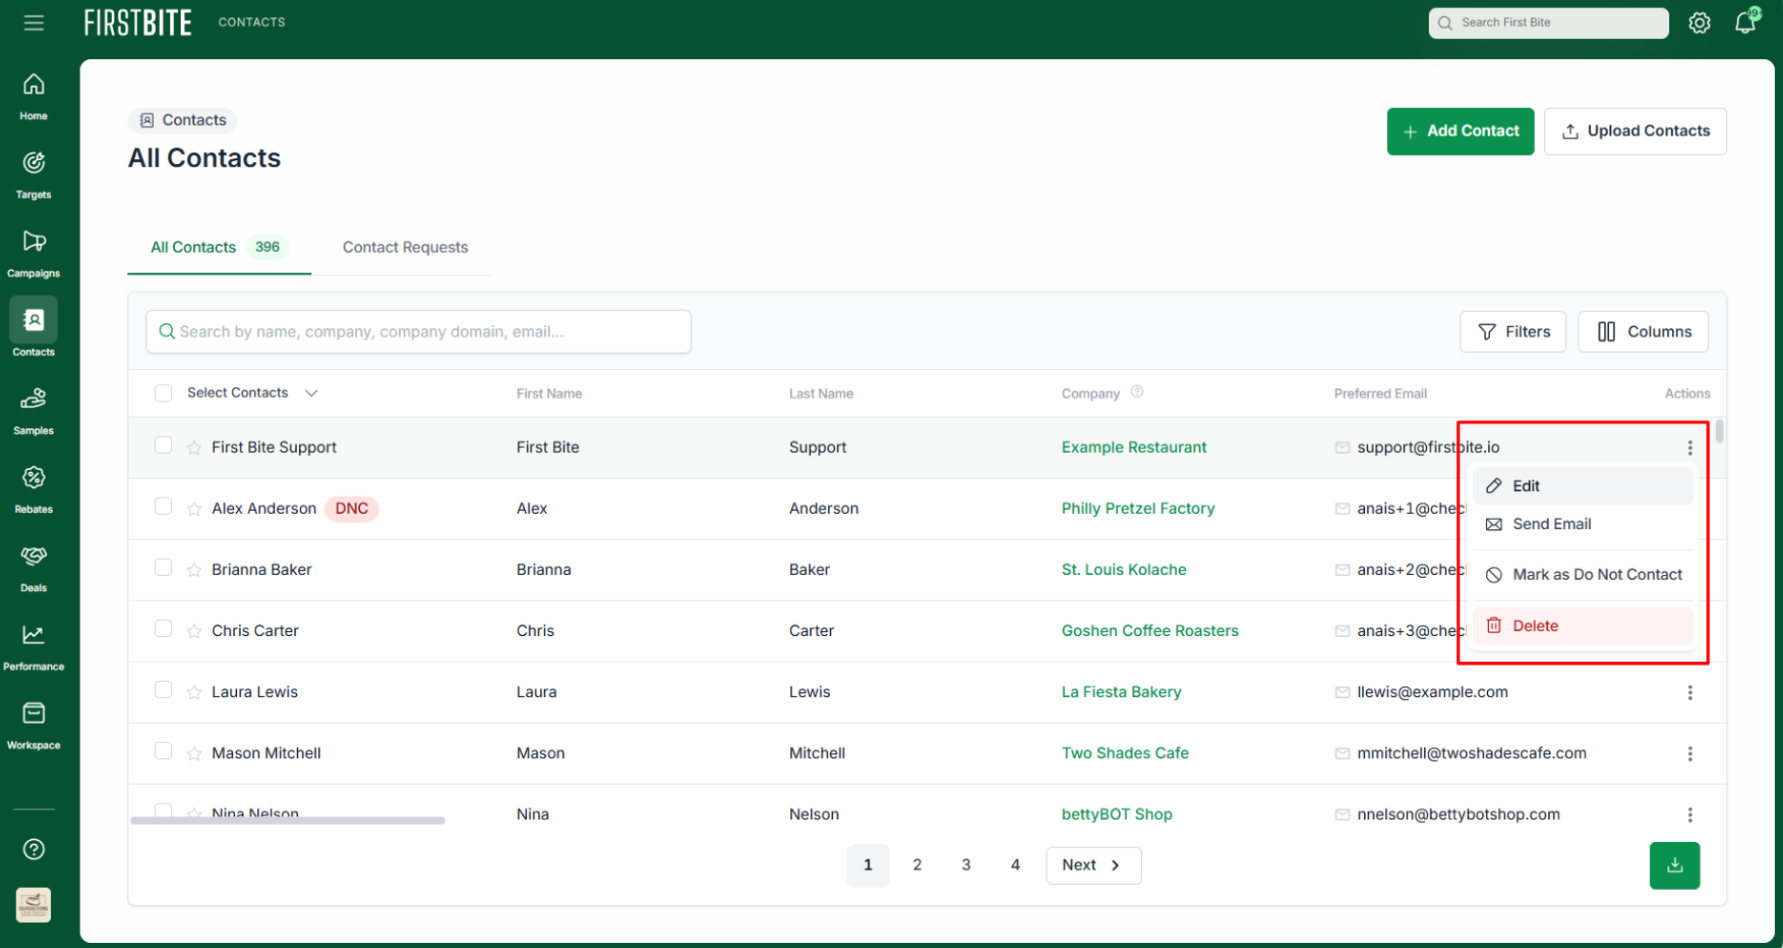Screen dimensions: 1783x948
Task: Open the hamburger menu icon
Action: tap(34, 22)
